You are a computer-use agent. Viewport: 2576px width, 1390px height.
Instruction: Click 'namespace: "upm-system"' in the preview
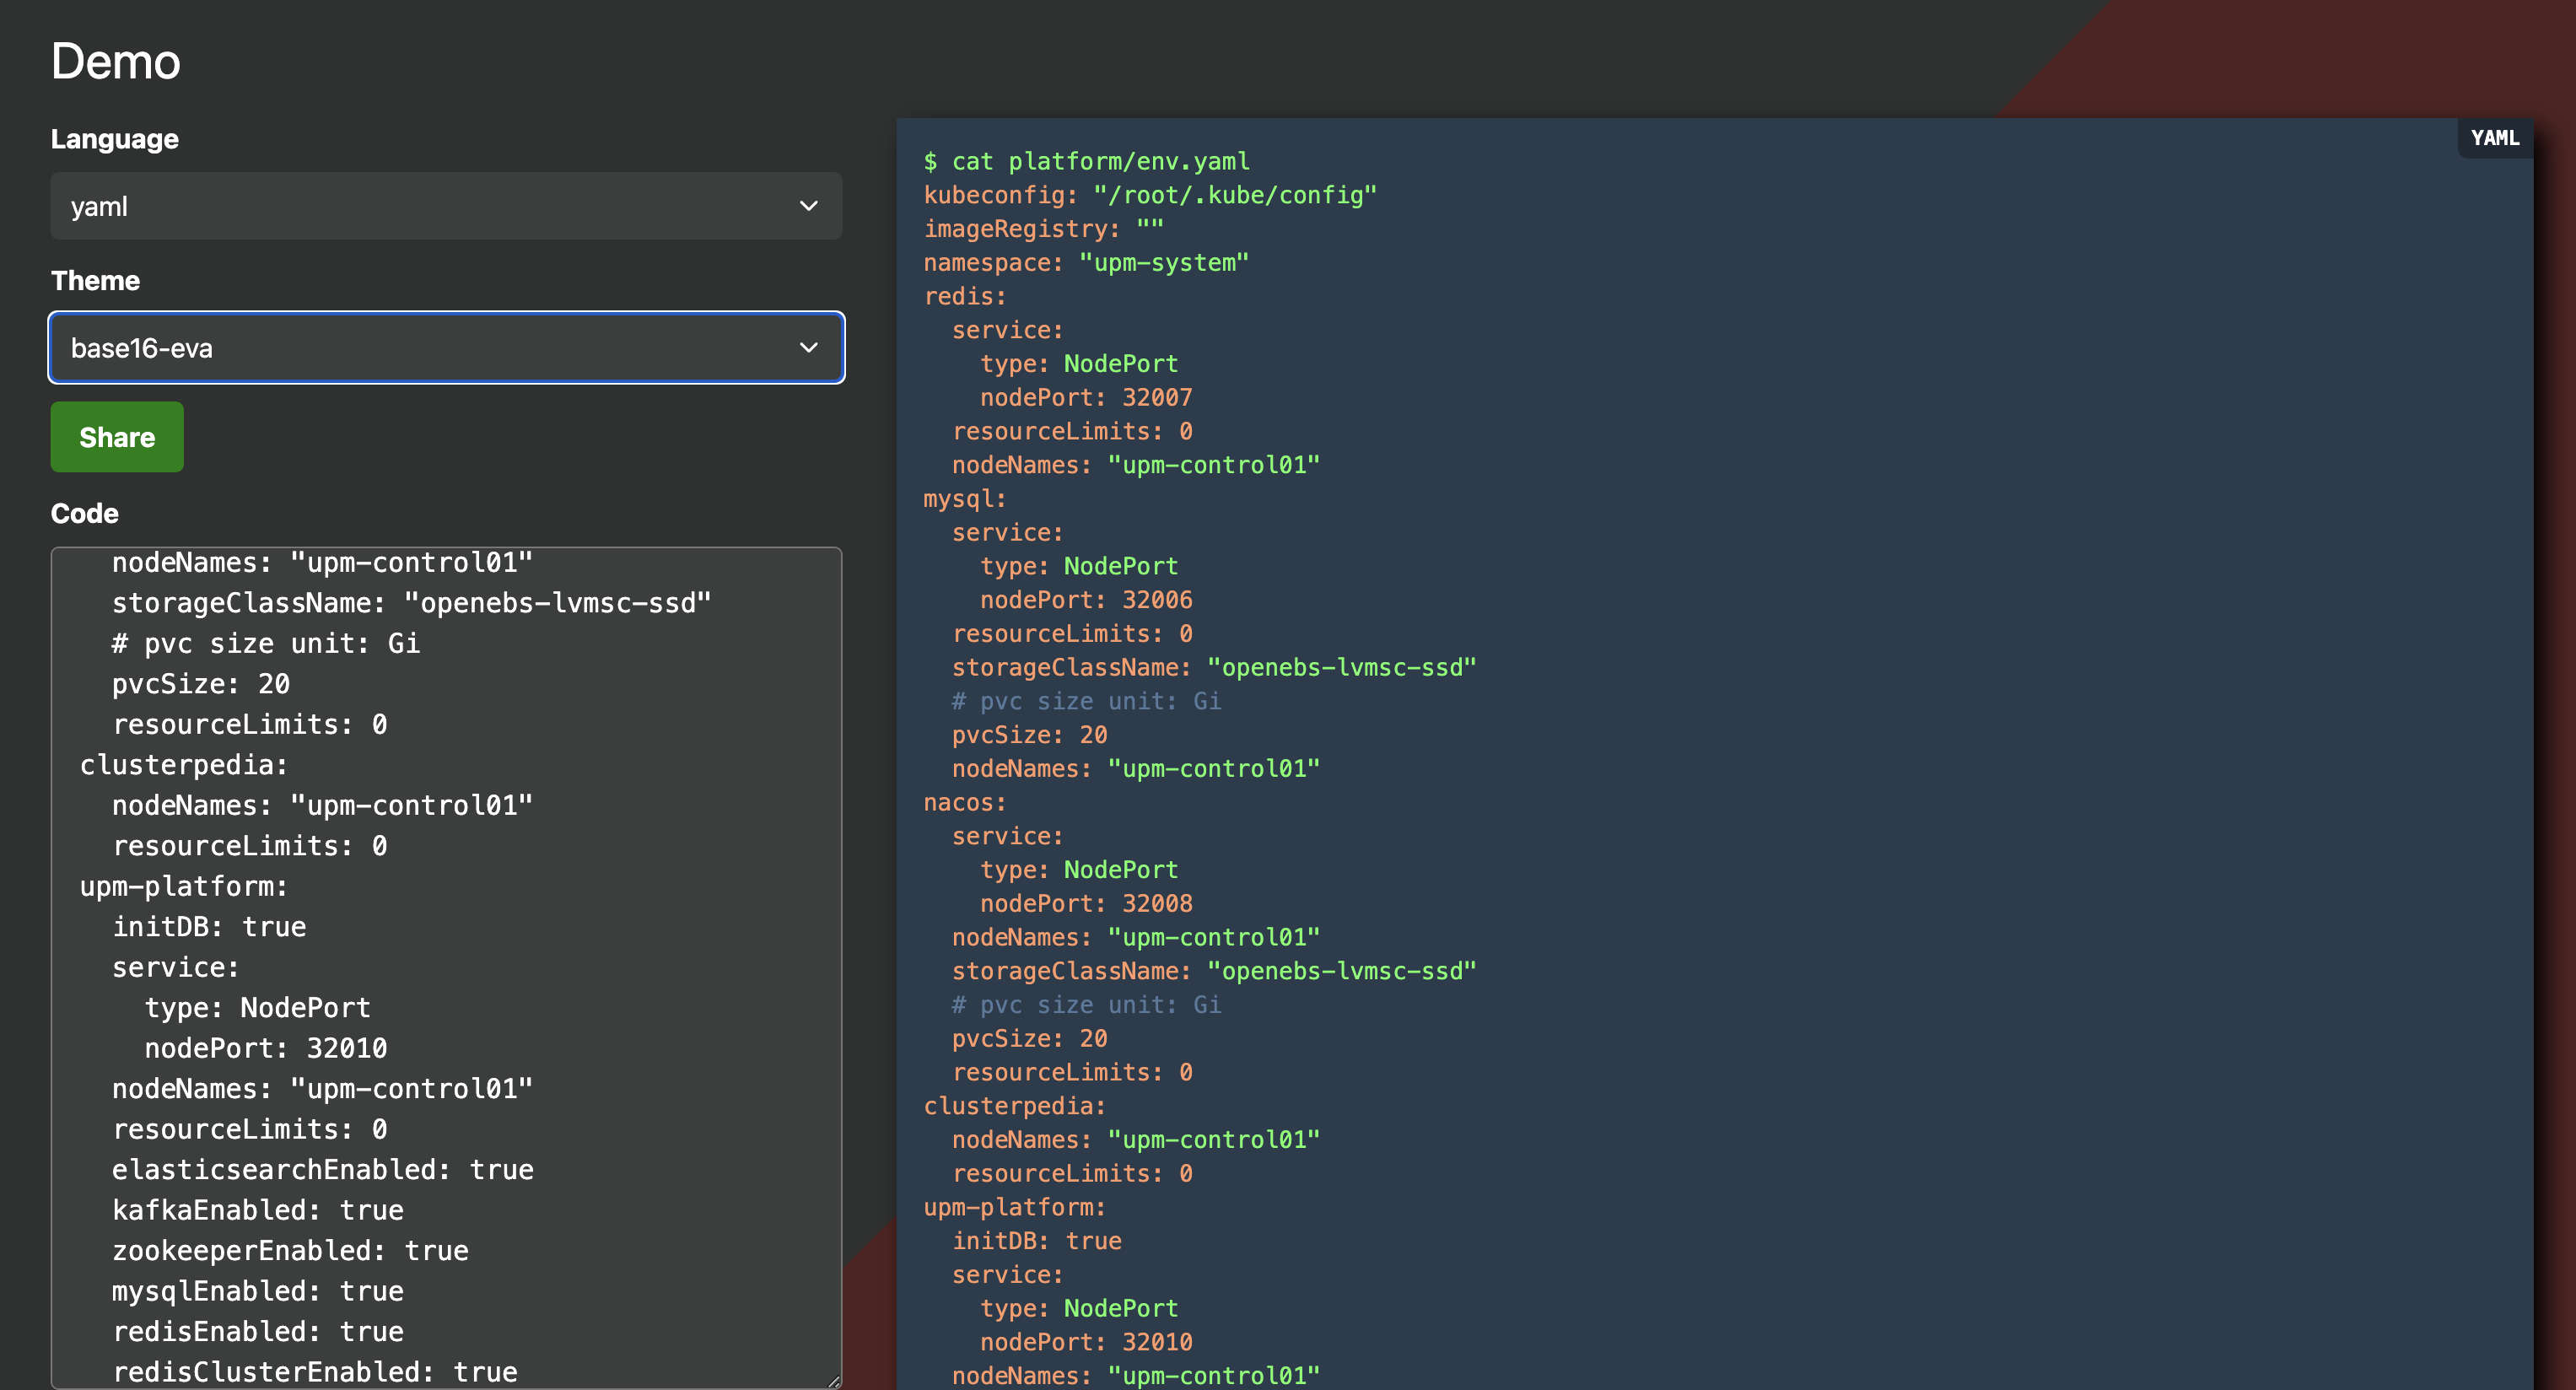pyautogui.click(x=1087, y=263)
